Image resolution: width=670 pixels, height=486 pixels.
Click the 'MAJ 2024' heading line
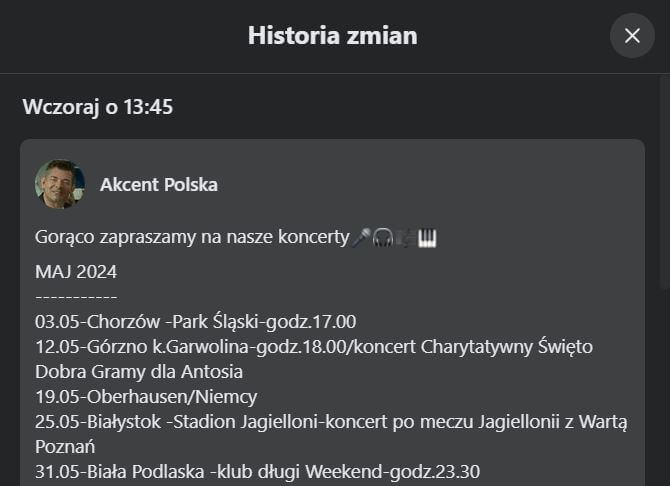click(x=75, y=272)
